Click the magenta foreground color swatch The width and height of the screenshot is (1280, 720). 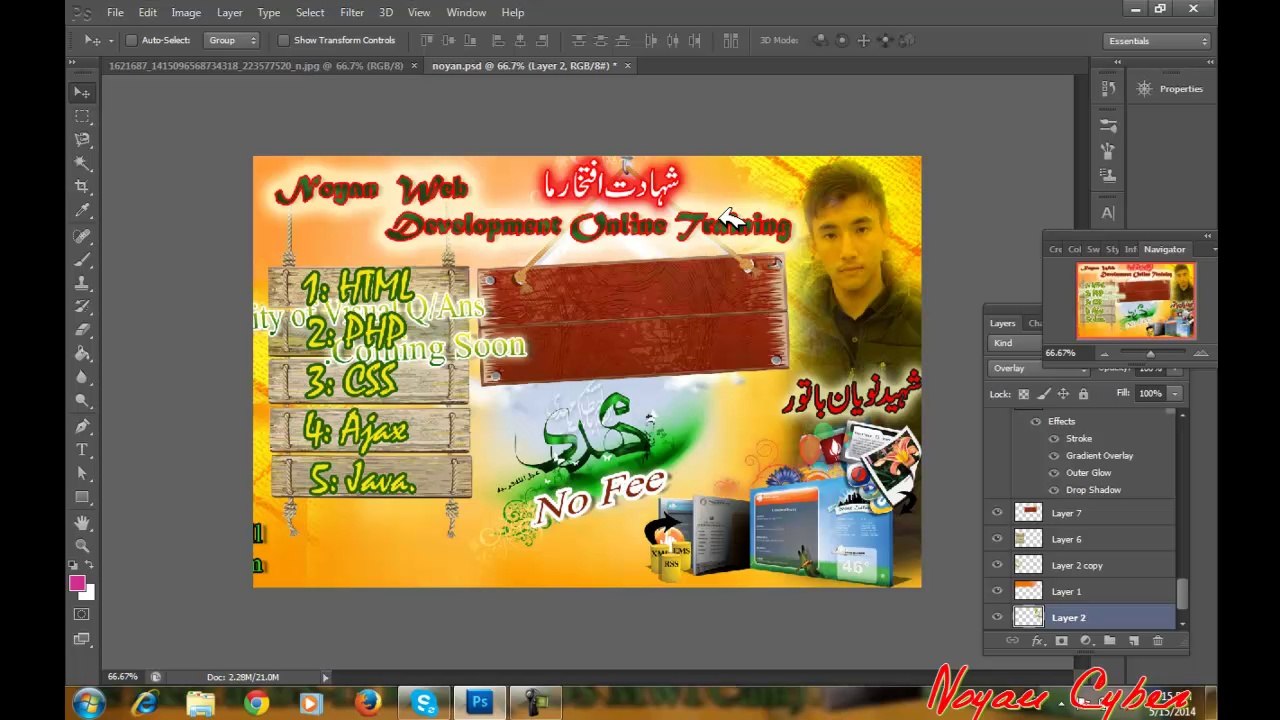click(77, 583)
